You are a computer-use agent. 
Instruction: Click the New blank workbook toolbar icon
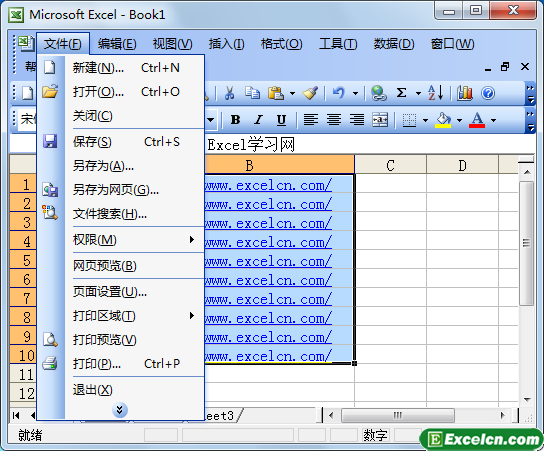coord(28,93)
